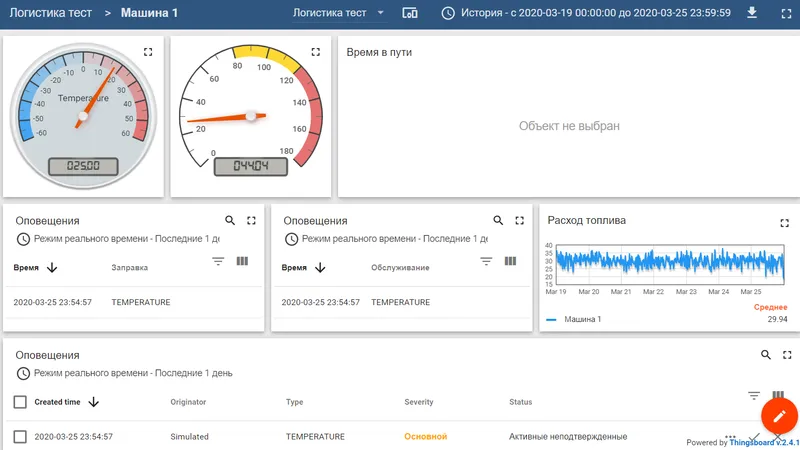Select TEMPERATURE row in 'Заправка' widget
The height and width of the screenshot is (450, 800).
134,302
